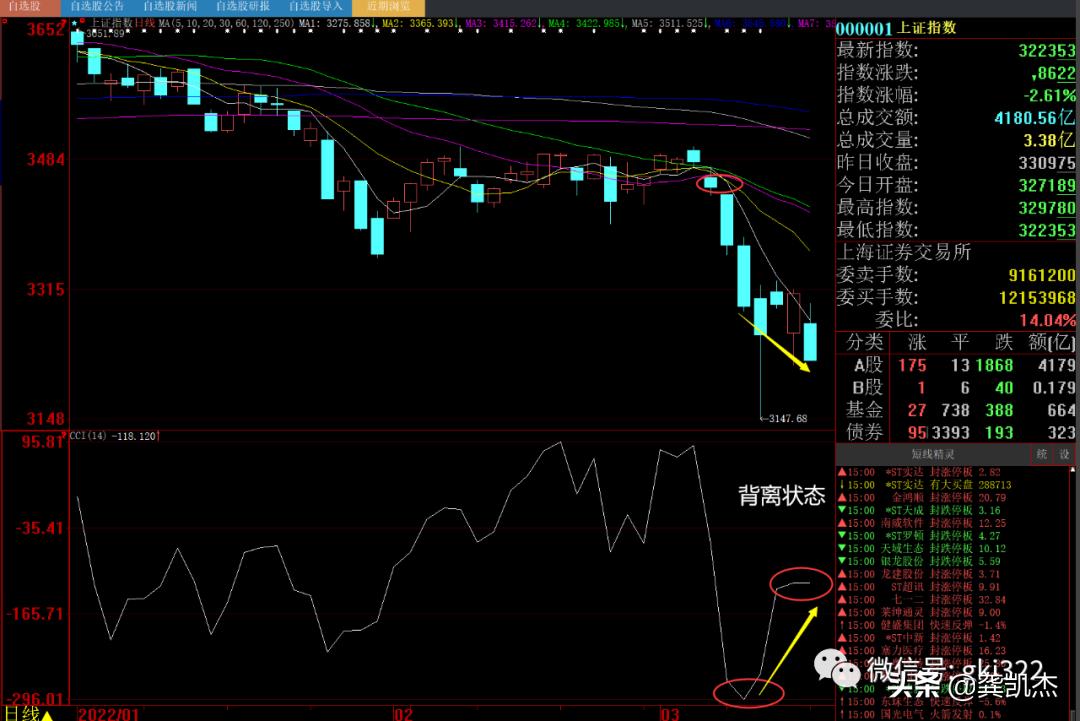Click the red circle marking the CCI low
This screenshot has width=1080, height=721.
click(746, 693)
